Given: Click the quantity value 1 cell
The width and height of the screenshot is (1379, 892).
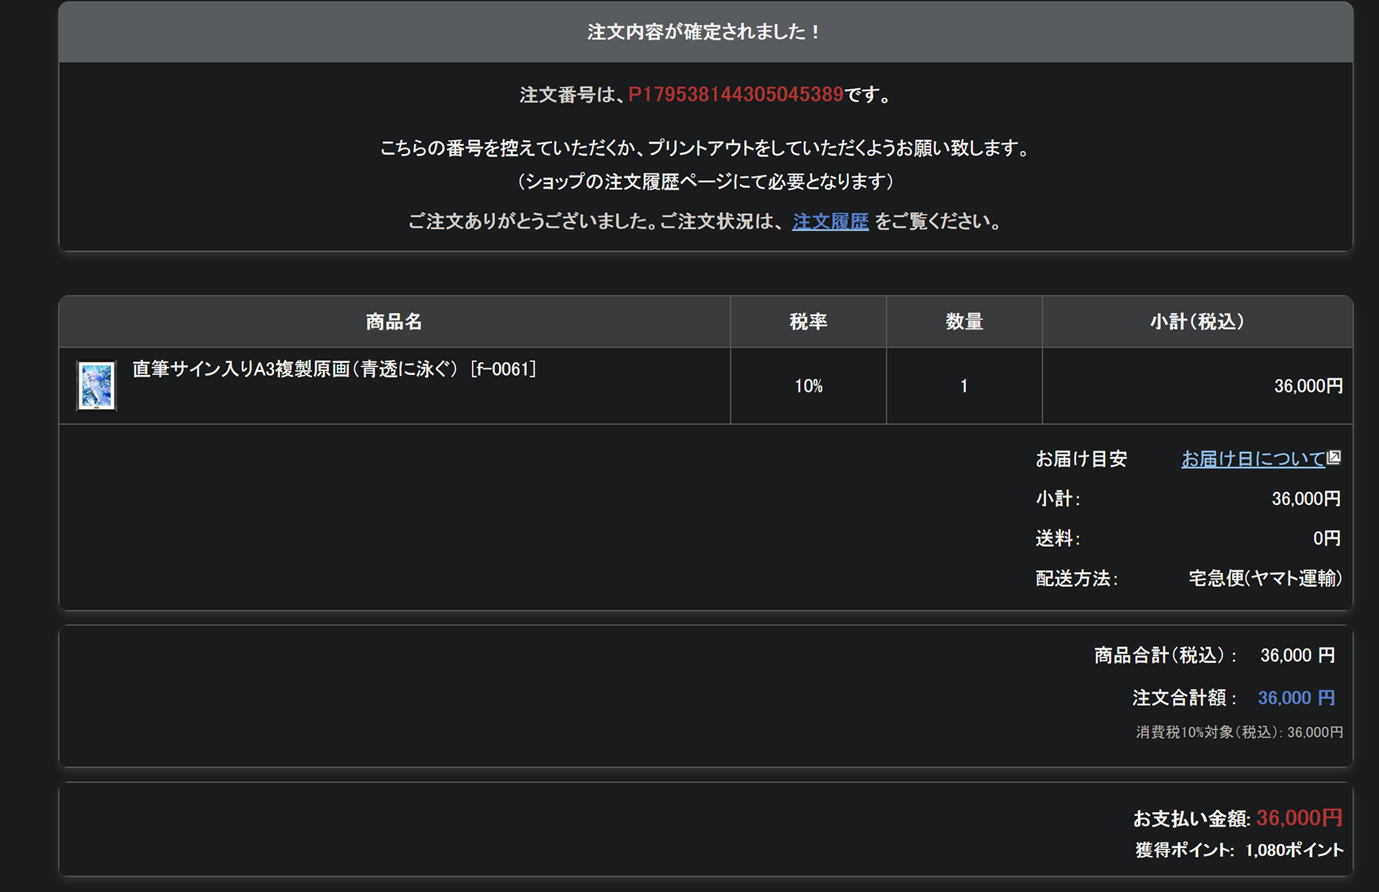Looking at the screenshot, I should 964,386.
